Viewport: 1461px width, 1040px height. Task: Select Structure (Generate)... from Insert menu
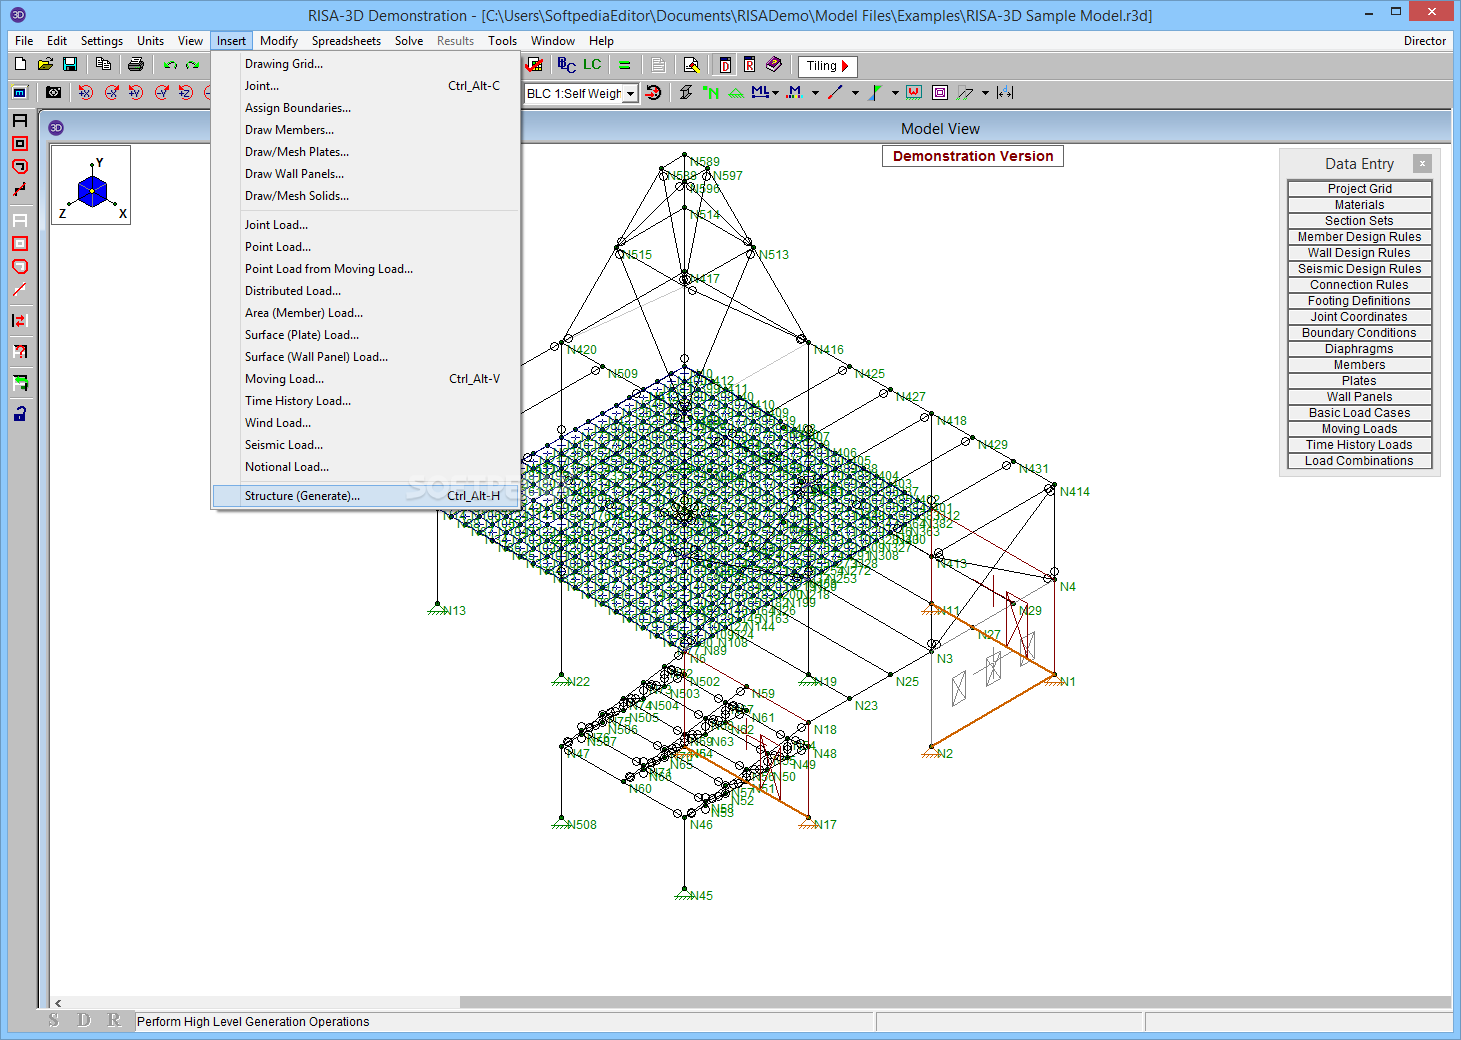(366, 496)
